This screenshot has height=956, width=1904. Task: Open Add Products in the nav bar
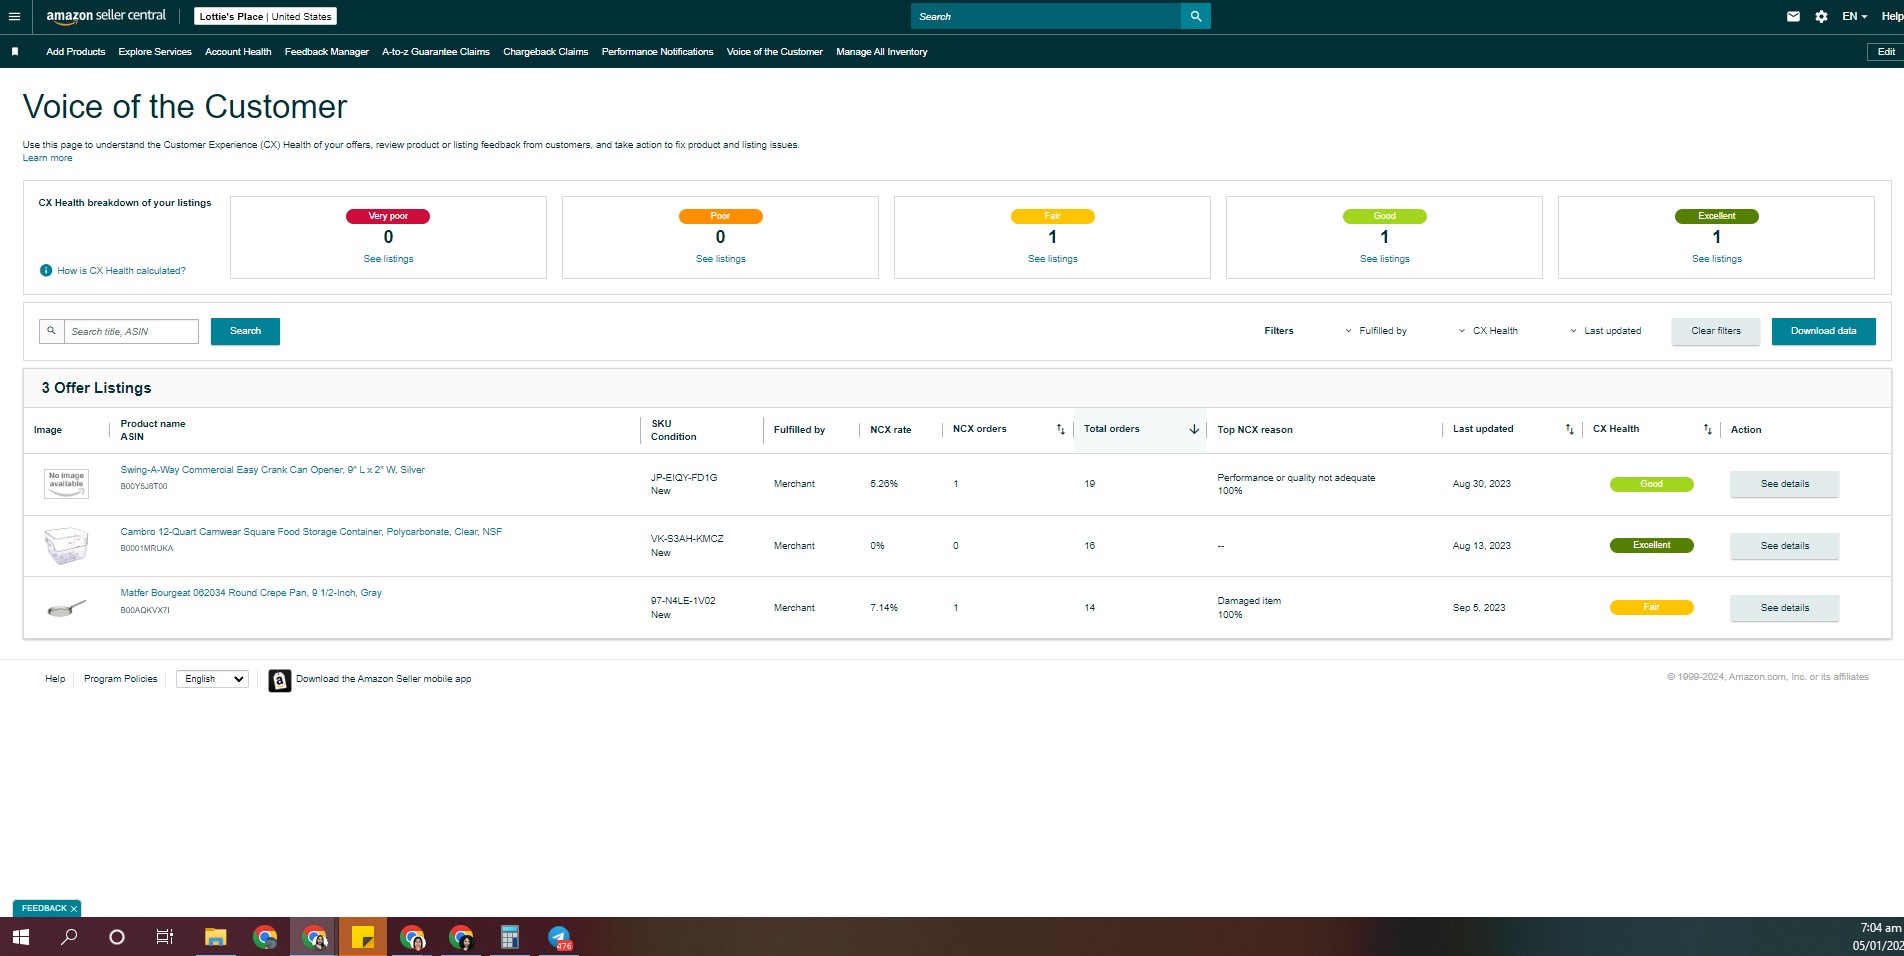75,52
